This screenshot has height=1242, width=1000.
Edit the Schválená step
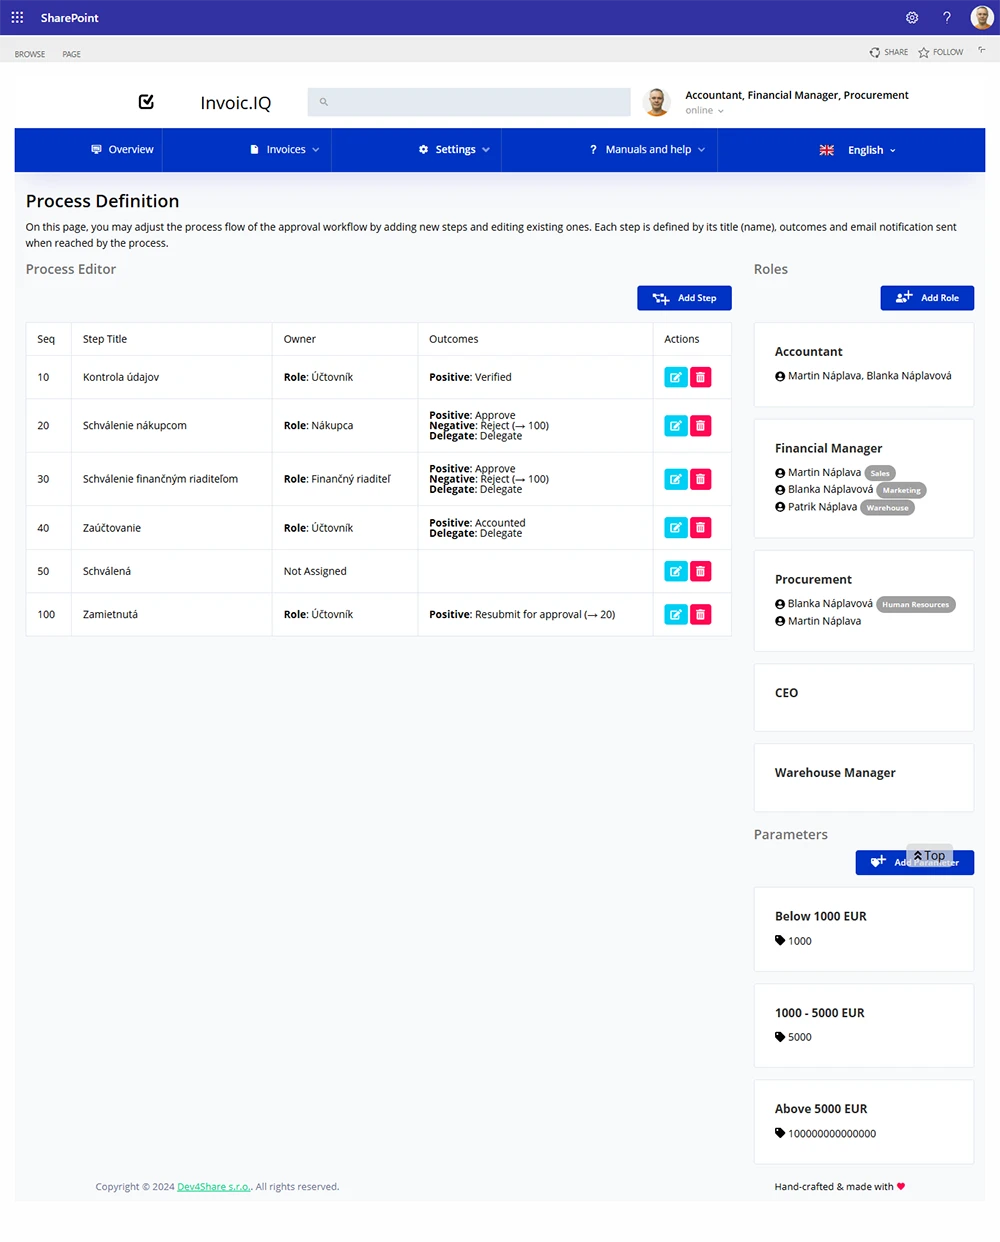click(675, 571)
